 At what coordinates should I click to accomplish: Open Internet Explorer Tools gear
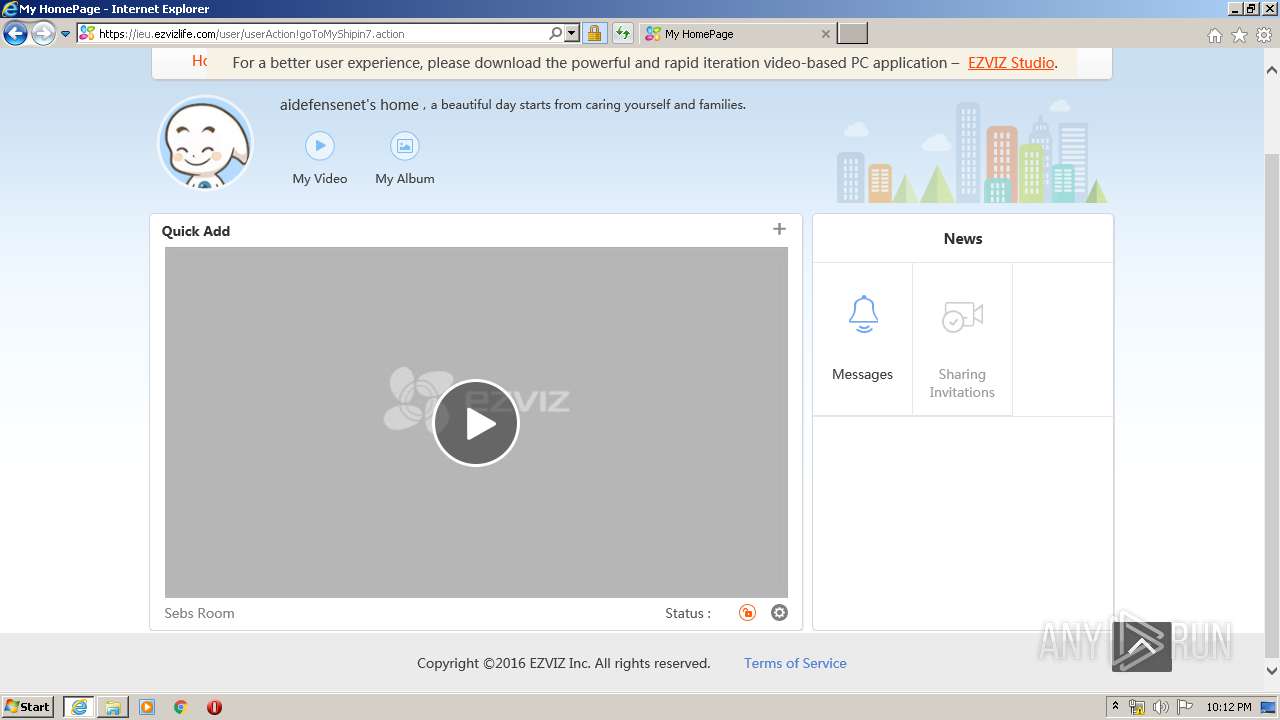pos(1264,35)
